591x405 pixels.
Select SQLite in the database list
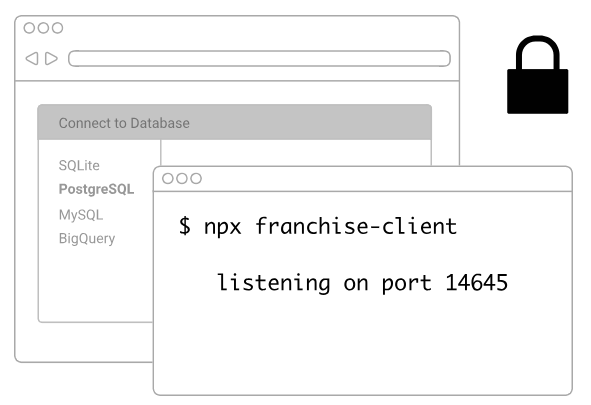click(x=79, y=165)
